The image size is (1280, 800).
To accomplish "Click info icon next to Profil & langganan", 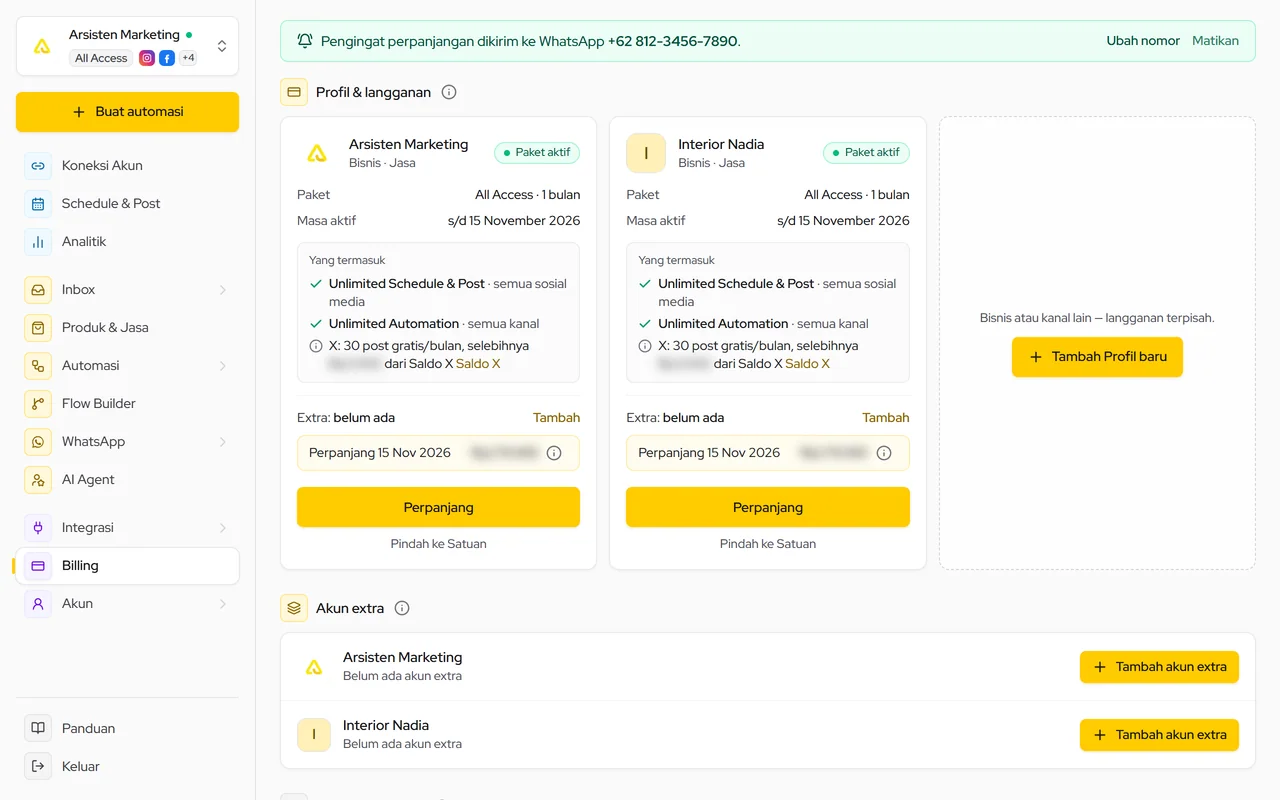I will point(449,92).
